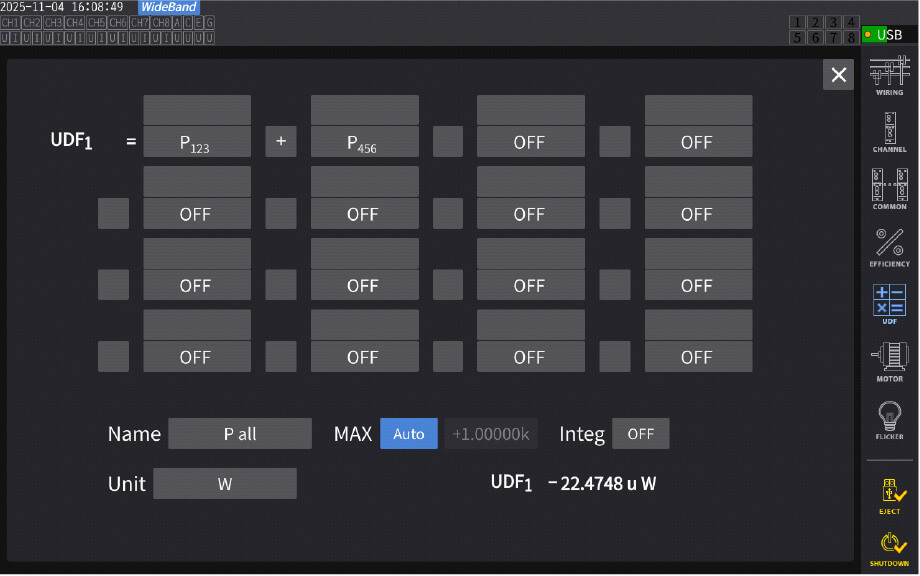This screenshot has height=576, width=920.
Task: Open the Channel settings icon
Action: 889,133
